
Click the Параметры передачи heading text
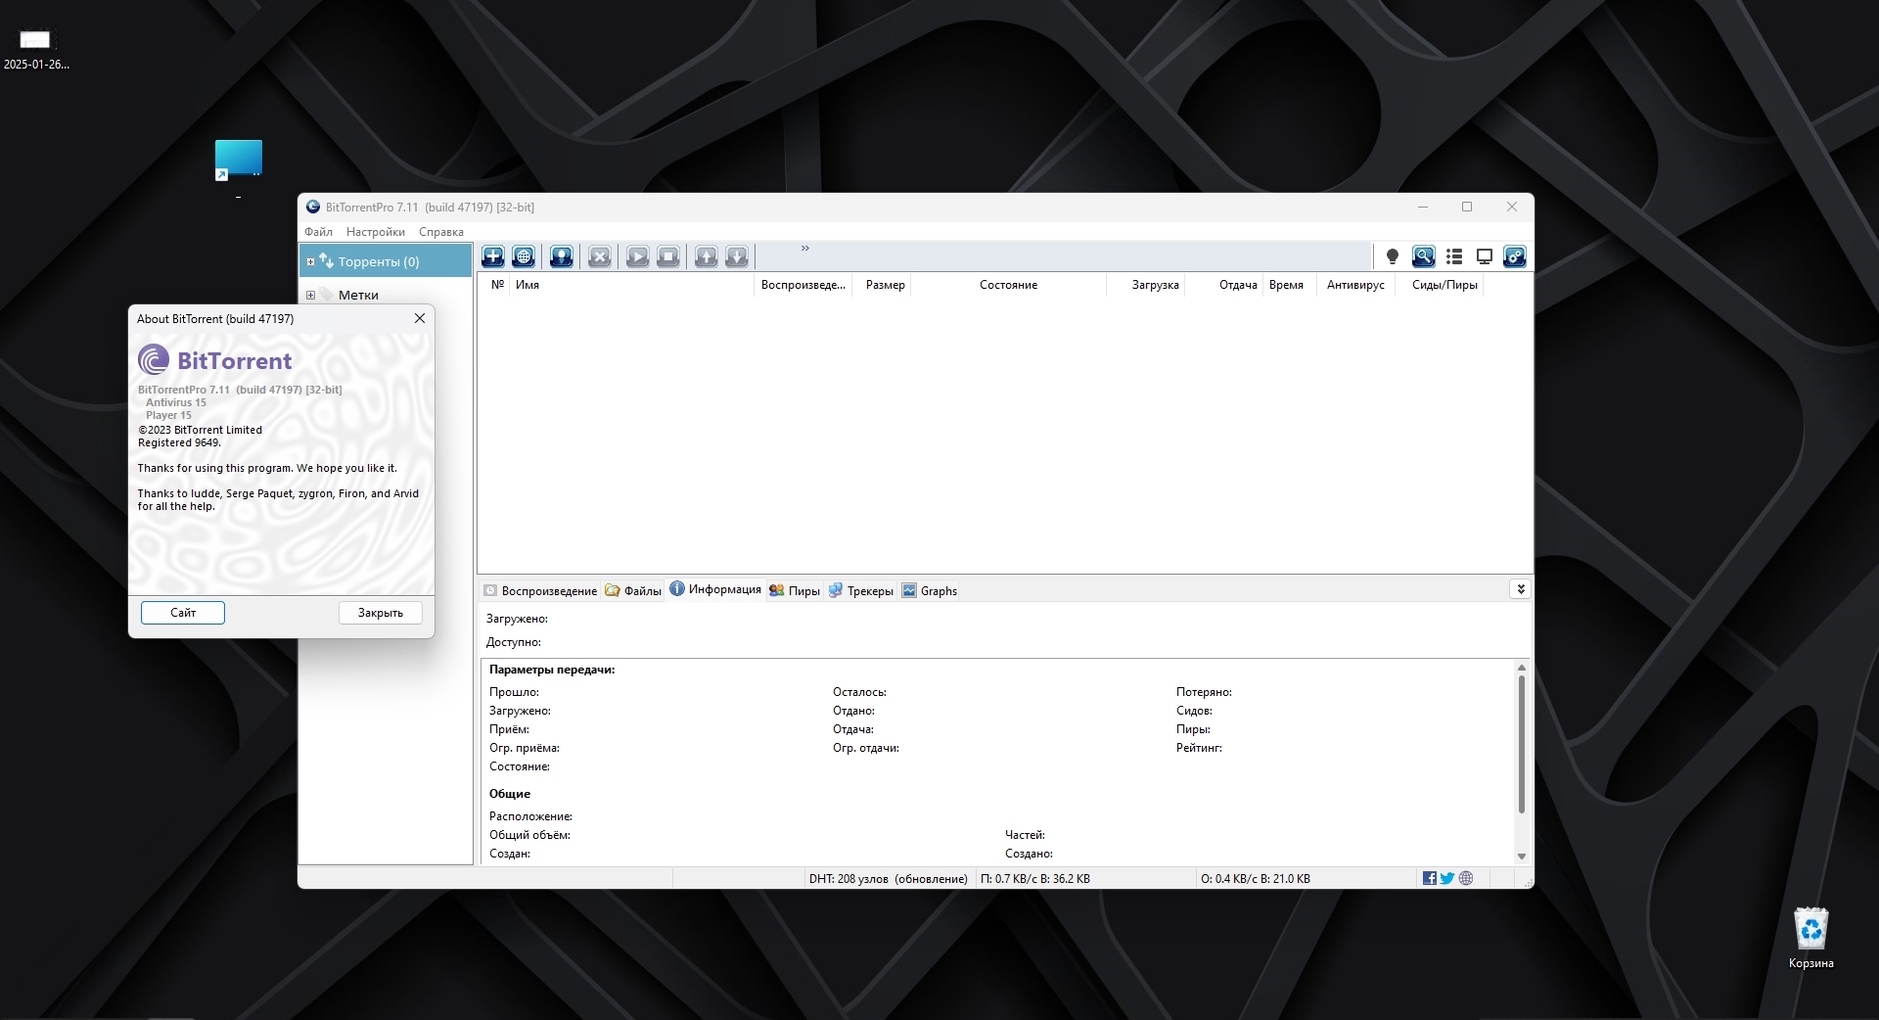click(552, 670)
